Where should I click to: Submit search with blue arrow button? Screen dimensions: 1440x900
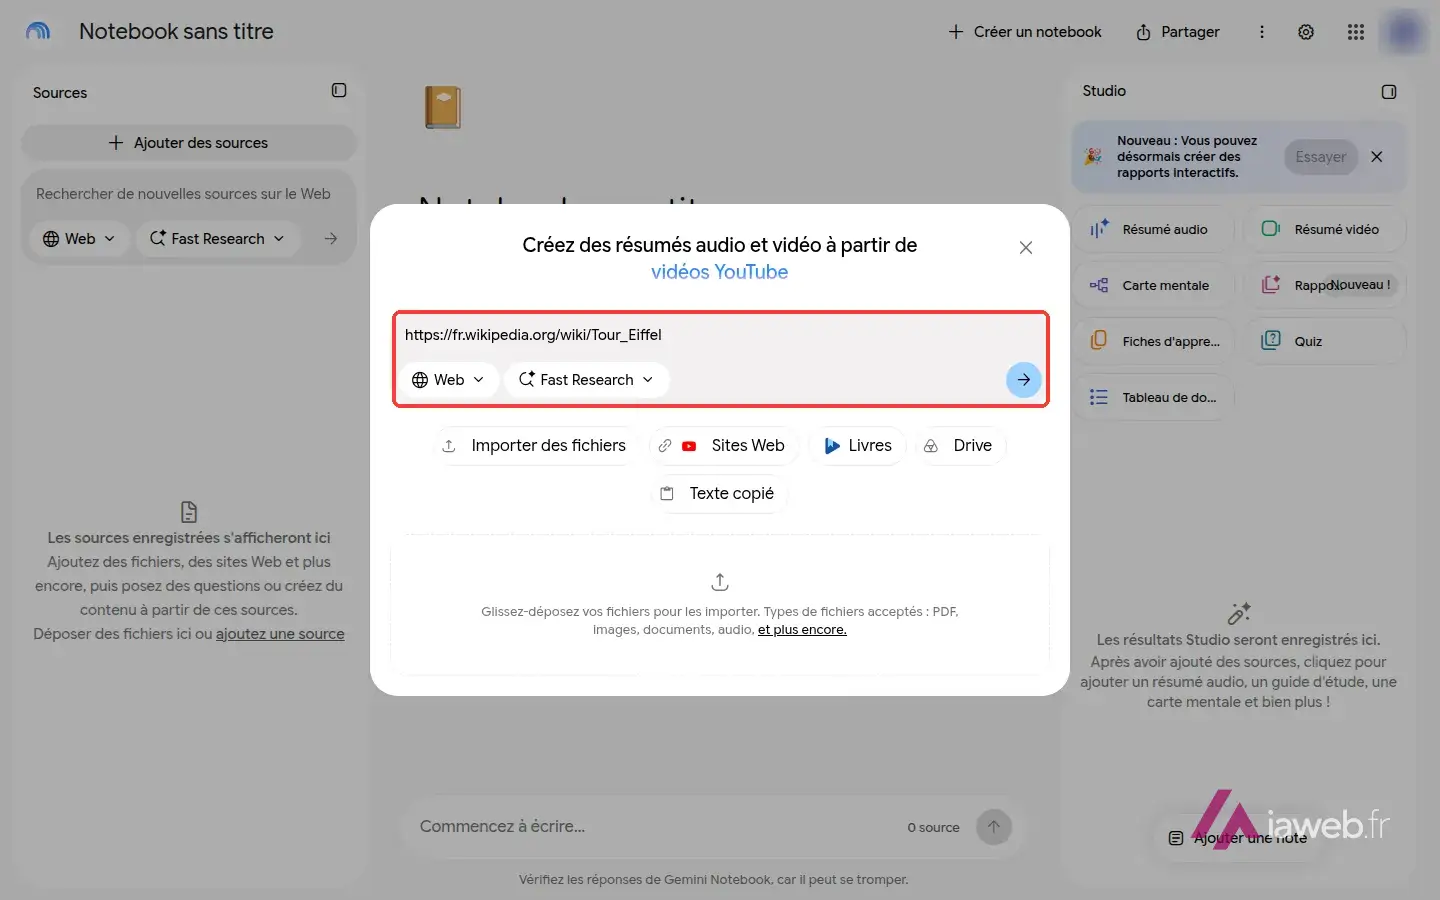coord(1024,380)
